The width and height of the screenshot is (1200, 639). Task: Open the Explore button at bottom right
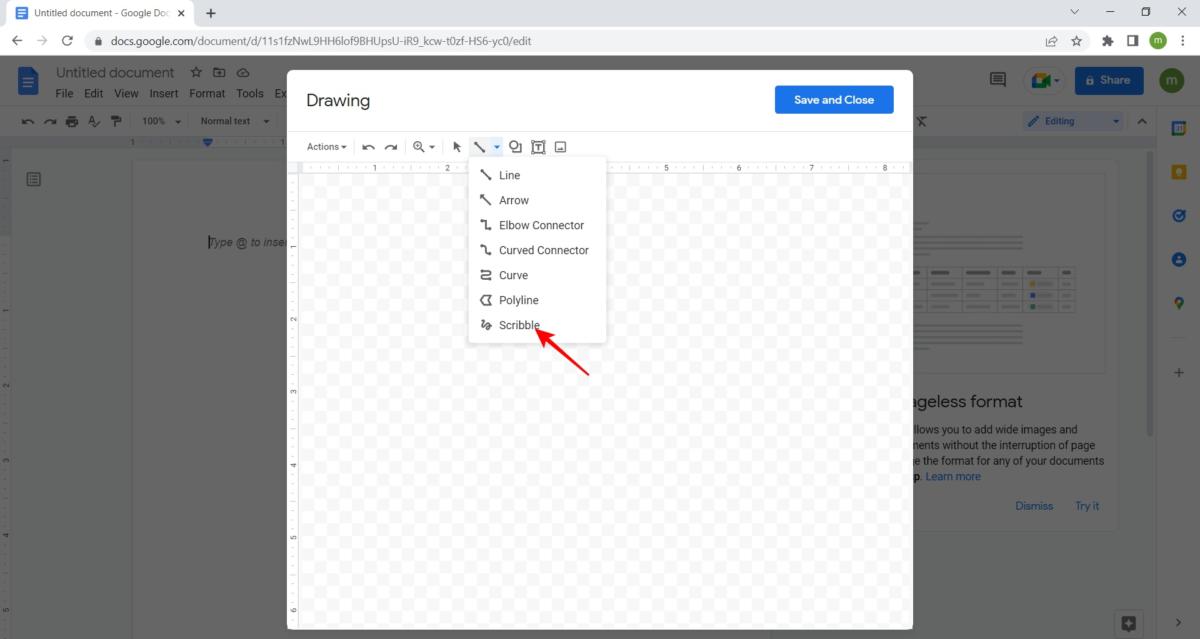(x=1129, y=622)
